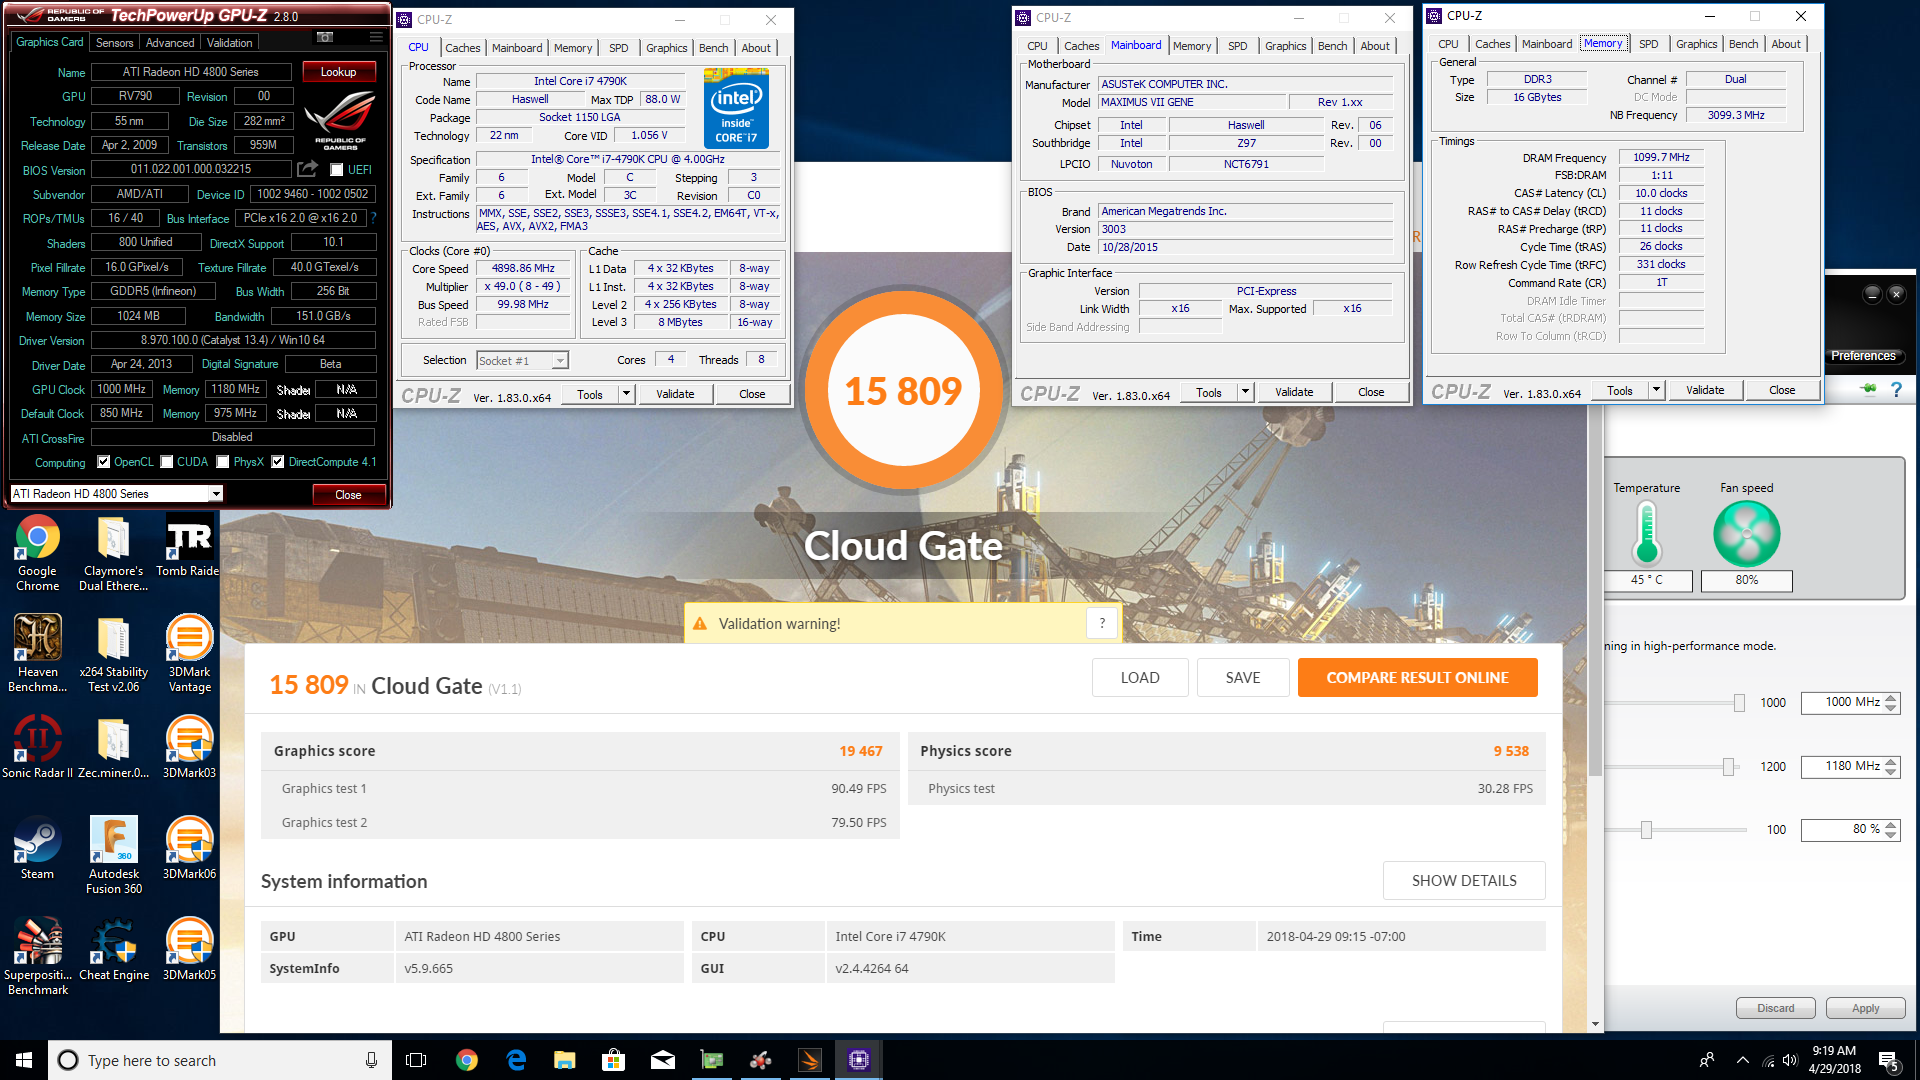Click the 80% fan speed slider handle
Viewport: 1920px width, 1080px height.
tap(1646, 830)
